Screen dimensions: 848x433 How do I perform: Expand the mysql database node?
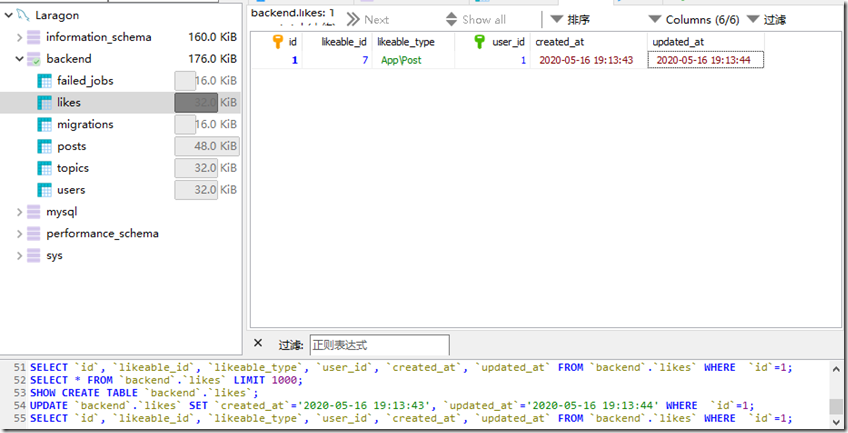point(19,212)
